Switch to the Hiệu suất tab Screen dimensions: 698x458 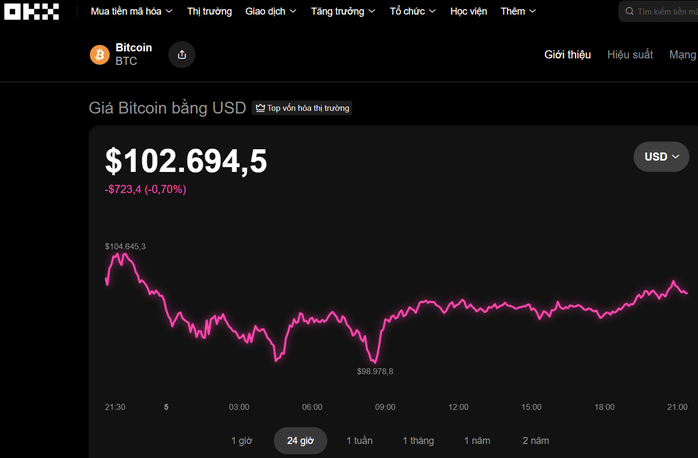(628, 55)
